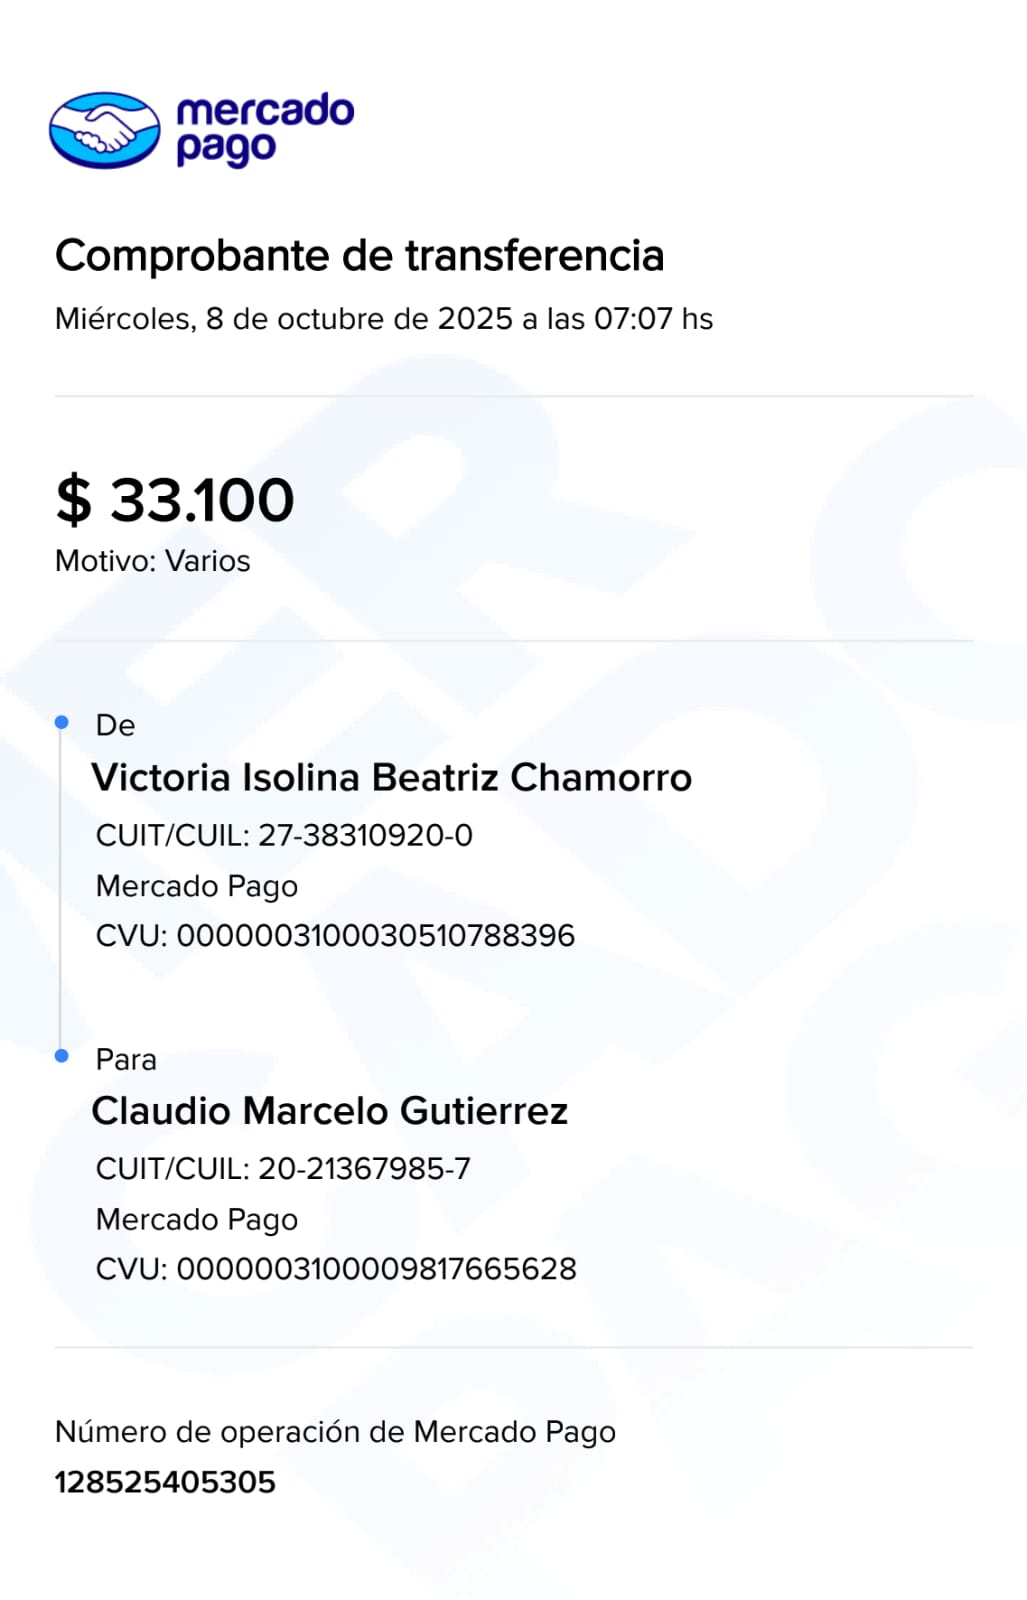Image resolution: width=1027 pixels, height=1600 pixels.
Task: Click "Mercado Pago" under the recipient name
Action: point(196,1219)
